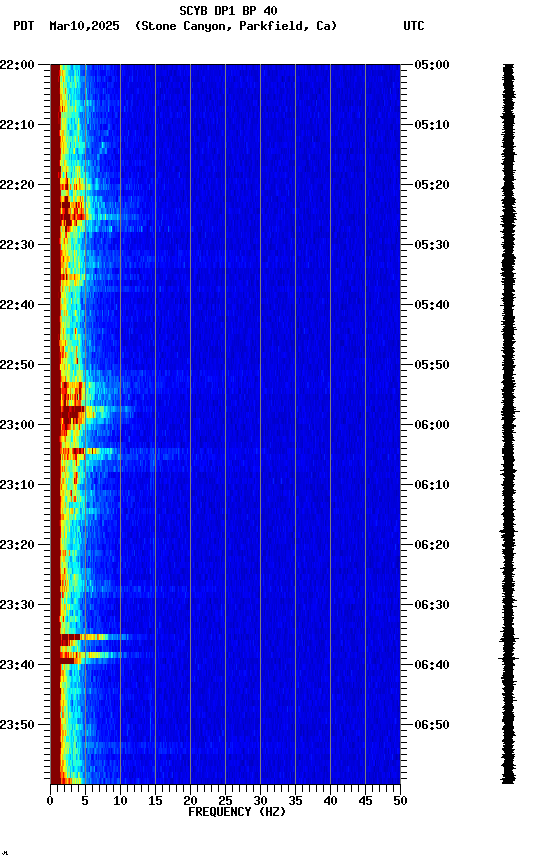Click the location text "(Stone Canyon, Parkfield, Ca)"
The image size is (552, 864).
tap(236, 26)
